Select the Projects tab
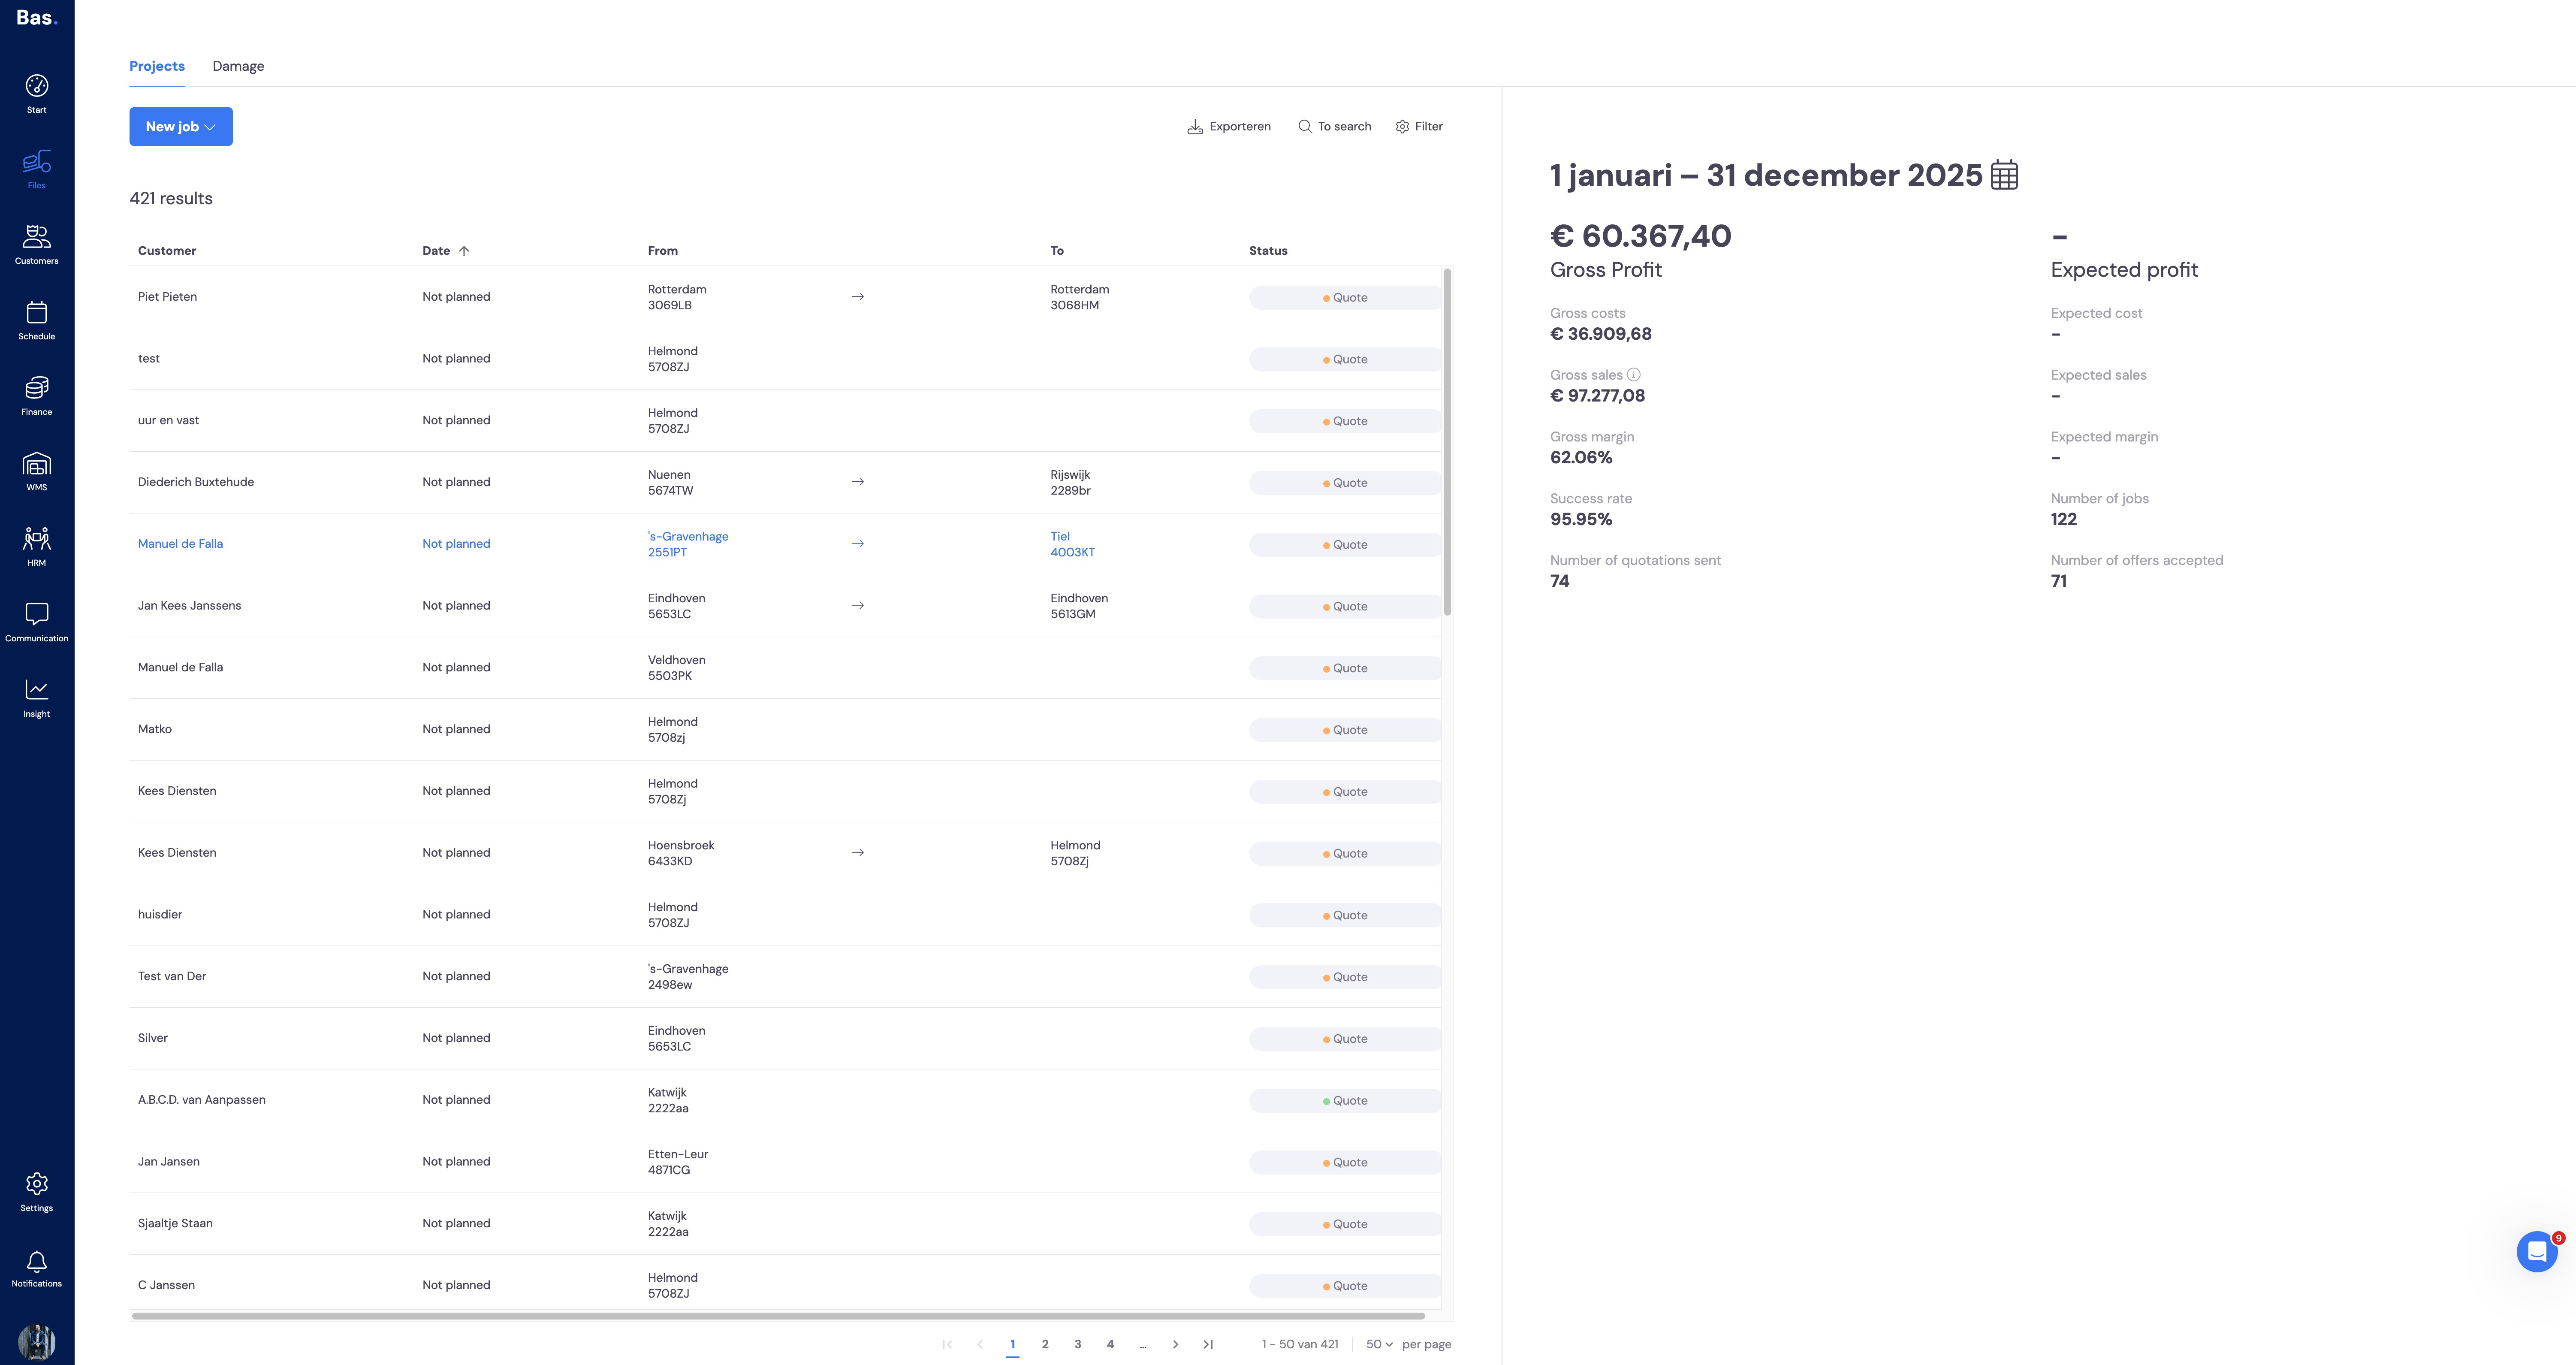This screenshot has height=1365, width=2576. tap(157, 66)
